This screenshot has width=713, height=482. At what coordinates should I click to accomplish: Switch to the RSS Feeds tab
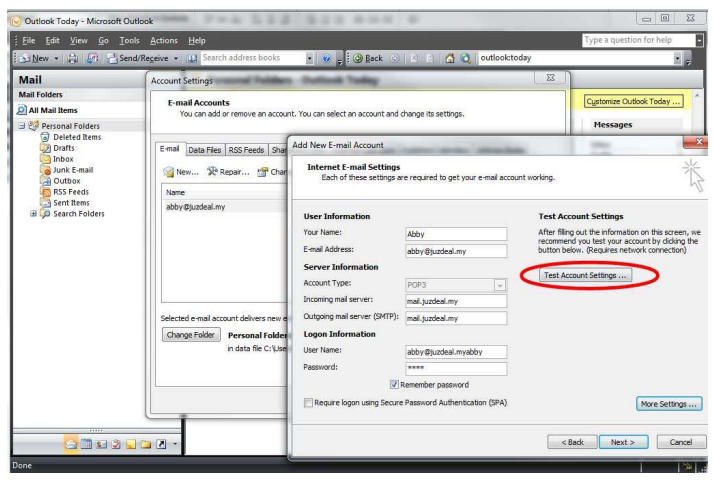coord(246,150)
